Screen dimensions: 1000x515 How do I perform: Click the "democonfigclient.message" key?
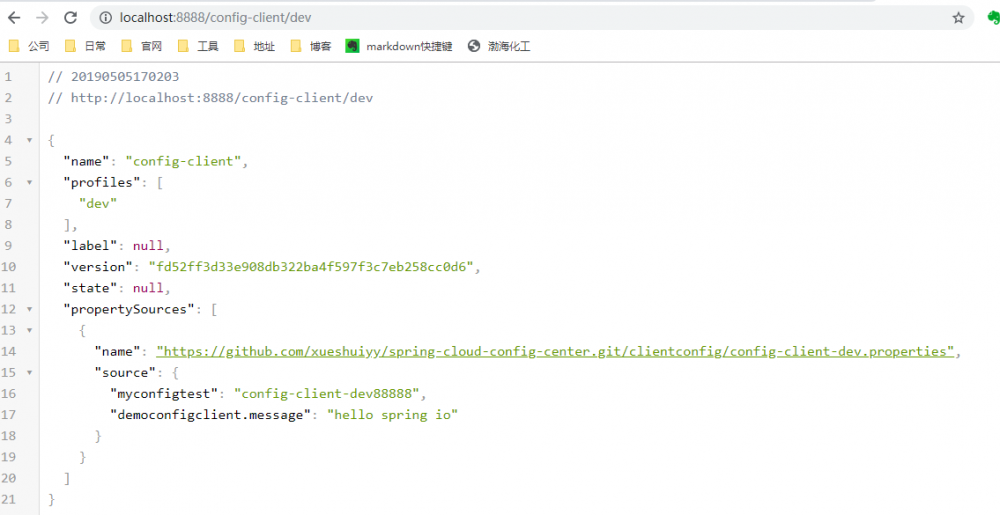(210, 415)
